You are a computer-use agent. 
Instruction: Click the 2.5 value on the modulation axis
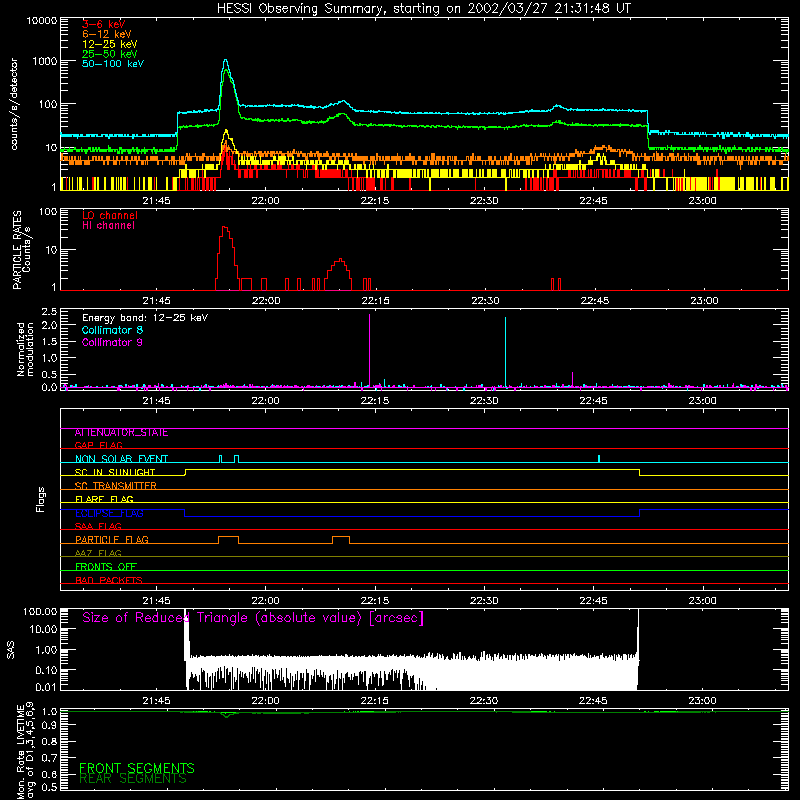[x=51, y=312]
